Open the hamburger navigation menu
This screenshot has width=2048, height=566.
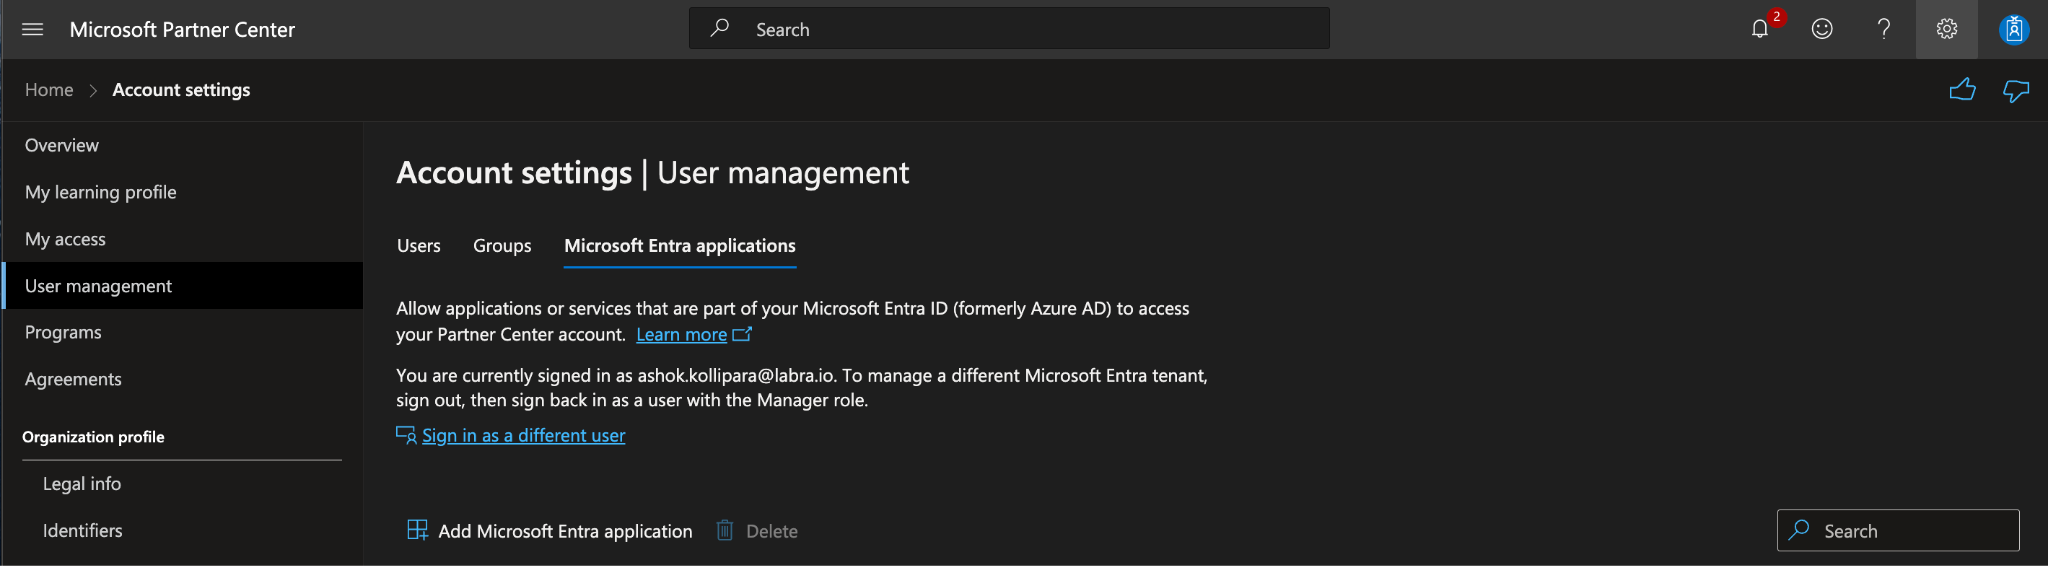pyautogui.click(x=32, y=29)
